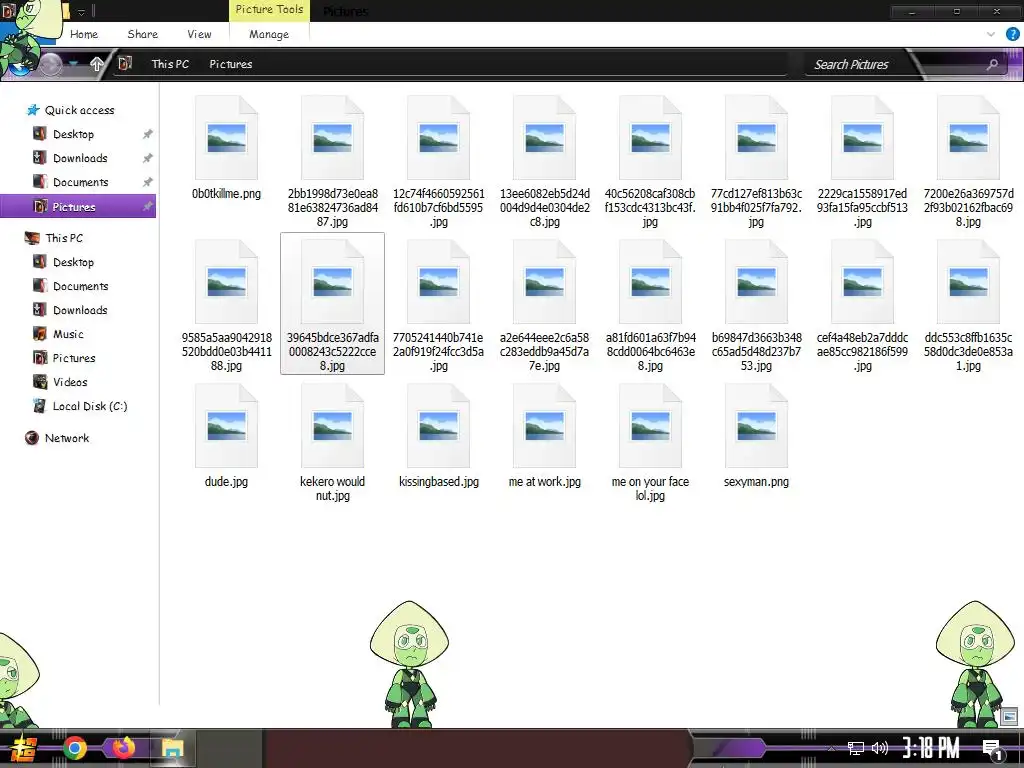Open the View ribbon tab
Screen dimensions: 1024x768
click(x=199, y=34)
